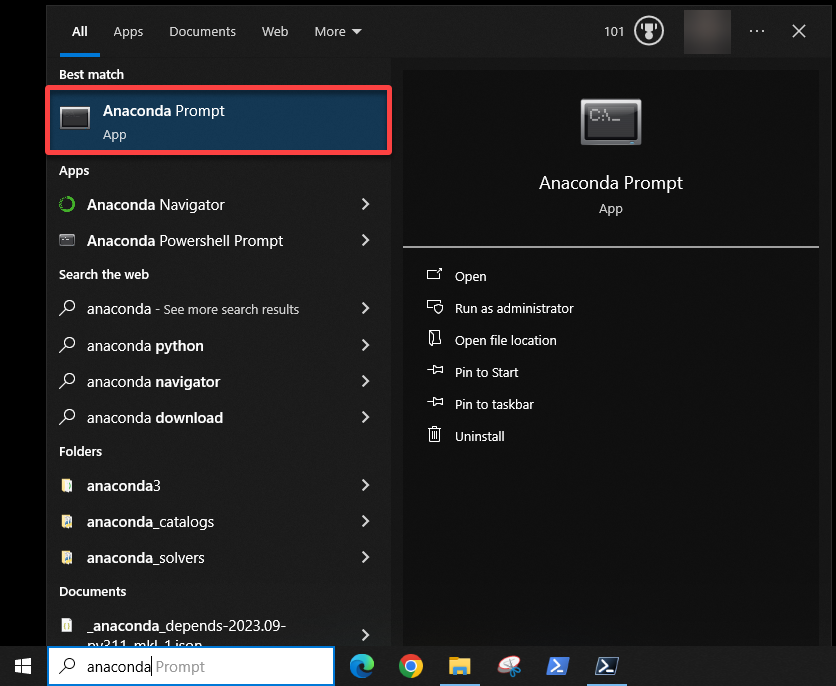Switch to the Documents search tab
The height and width of the screenshot is (686, 836).
coord(202,31)
